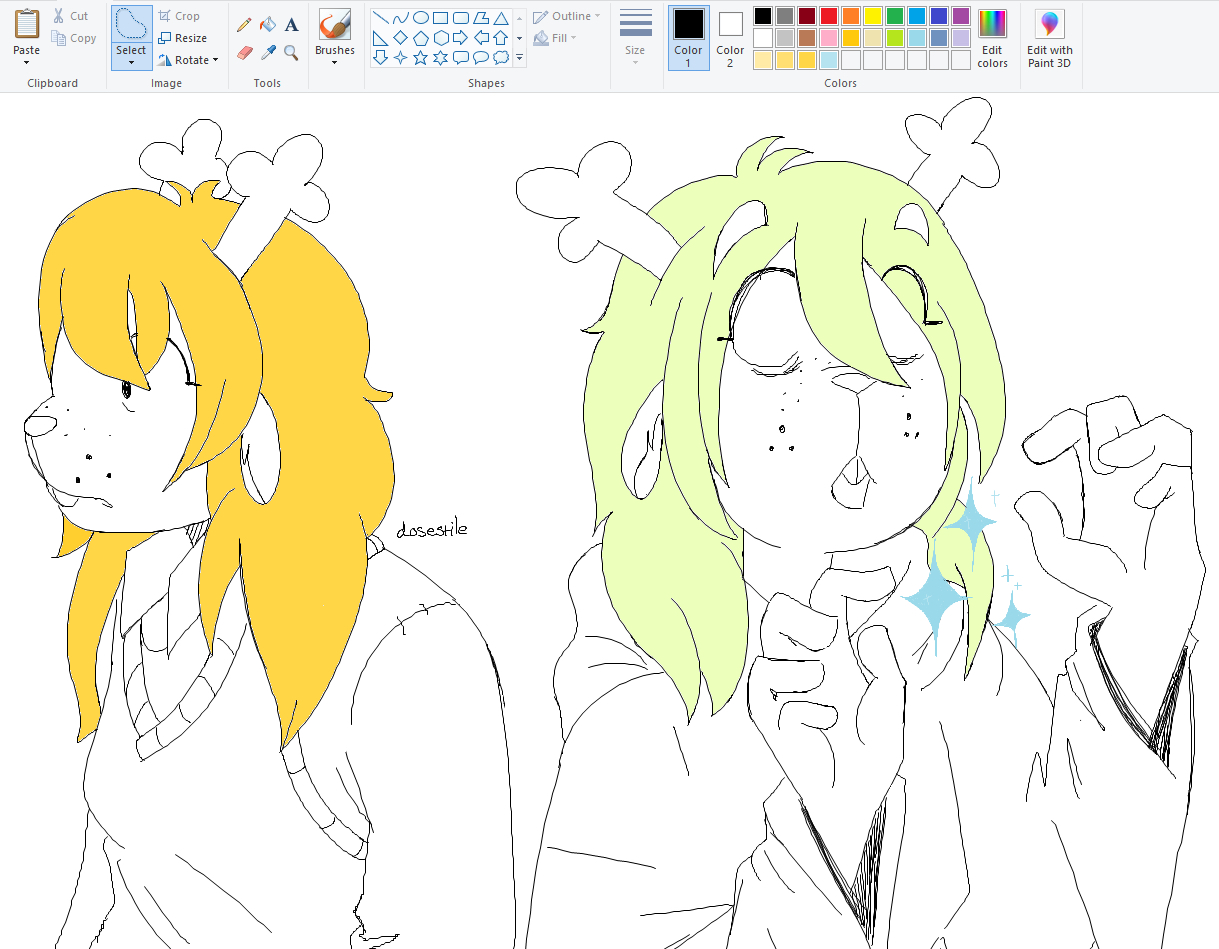Activate the Text tool
This screenshot has height=949, width=1219.
pos(291,24)
